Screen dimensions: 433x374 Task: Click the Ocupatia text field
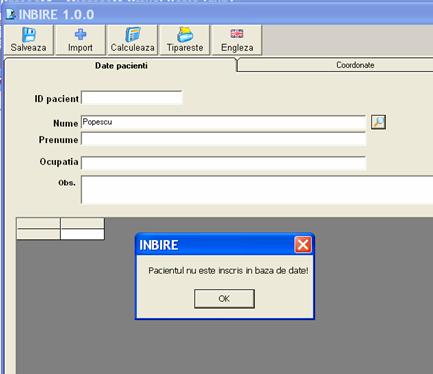(223, 163)
